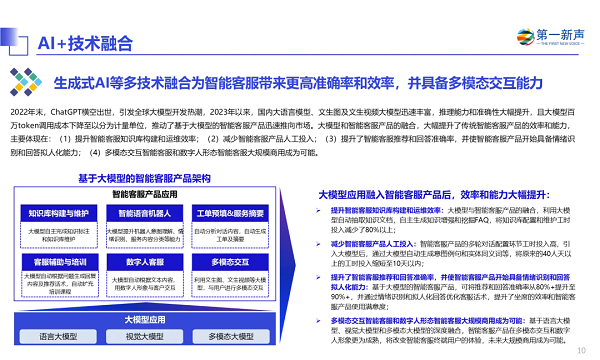Screen dimensions: 600x360
Task: Select the 客服辅助与培训 box
Action: pyautogui.click(x=60, y=262)
